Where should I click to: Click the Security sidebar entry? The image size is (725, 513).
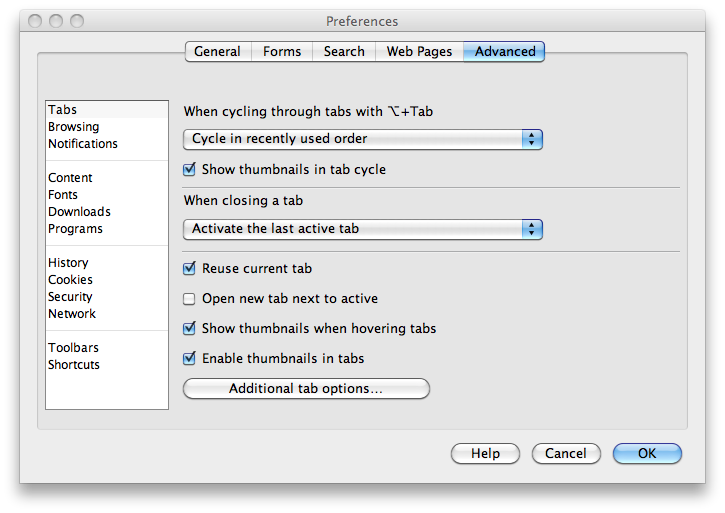tap(70, 297)
